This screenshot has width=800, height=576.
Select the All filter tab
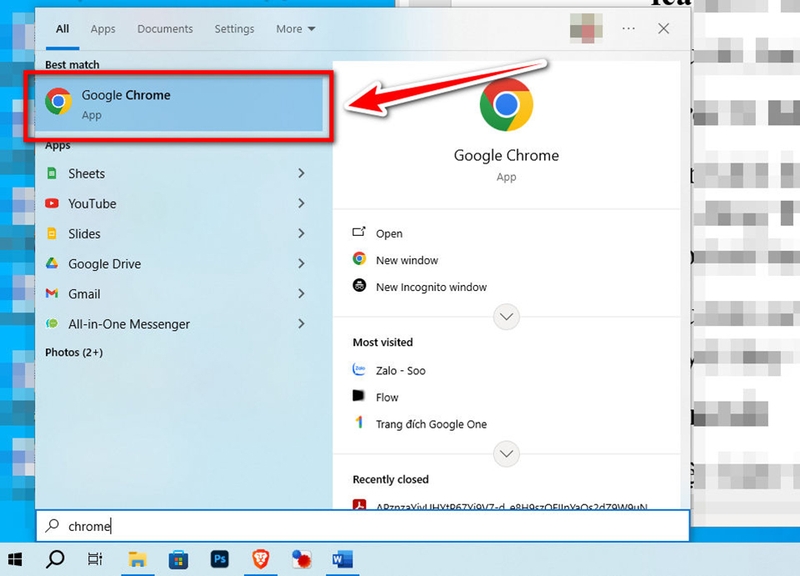coord(62,29)
